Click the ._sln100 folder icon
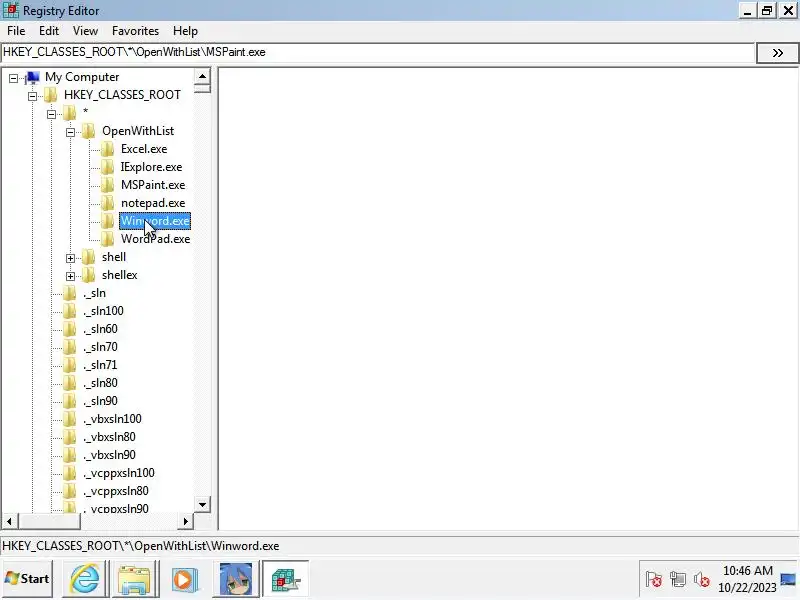This screenshot has height=600, width=800. click(x=69, y=311)
